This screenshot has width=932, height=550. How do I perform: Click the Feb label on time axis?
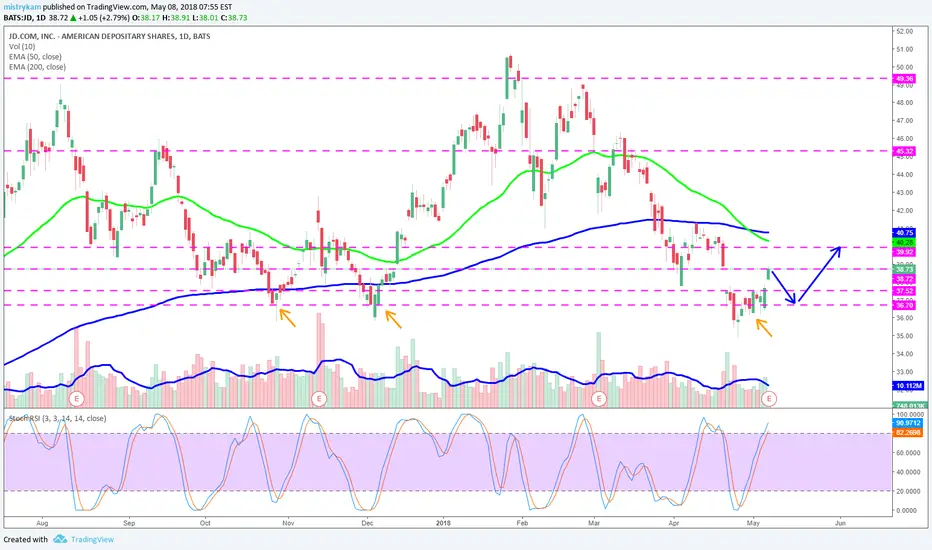pos(522,523)
